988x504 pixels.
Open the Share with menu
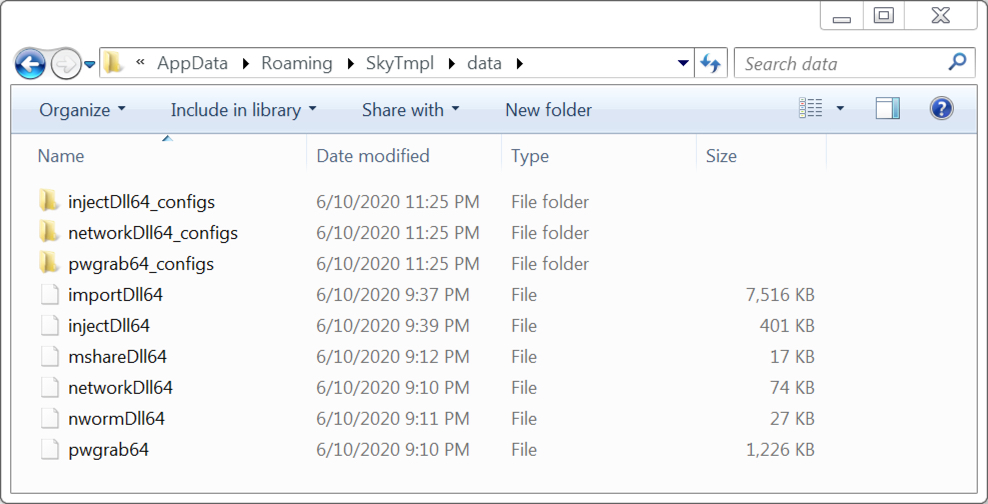pos(410,110)
